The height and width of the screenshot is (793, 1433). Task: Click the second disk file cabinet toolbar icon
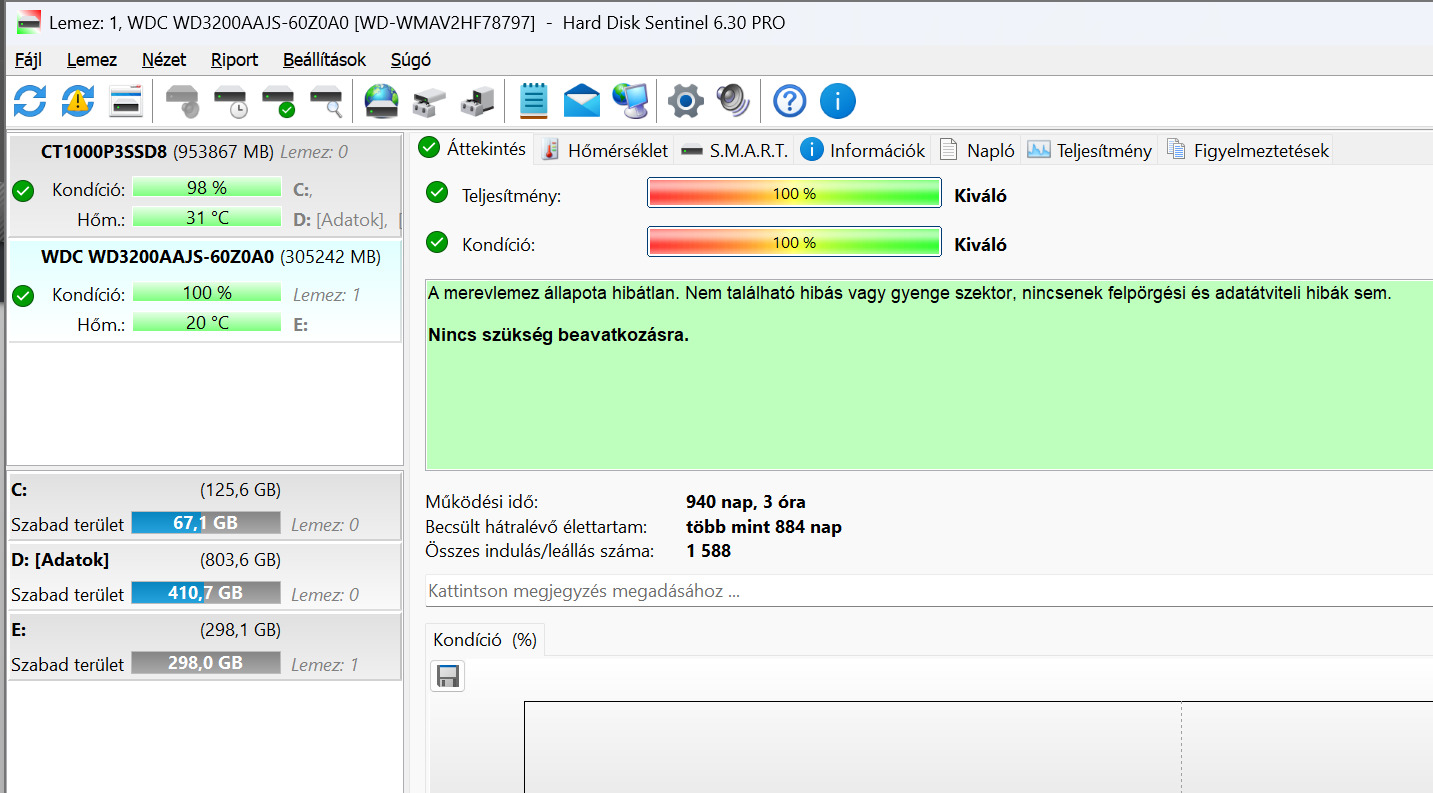[478, 100]
